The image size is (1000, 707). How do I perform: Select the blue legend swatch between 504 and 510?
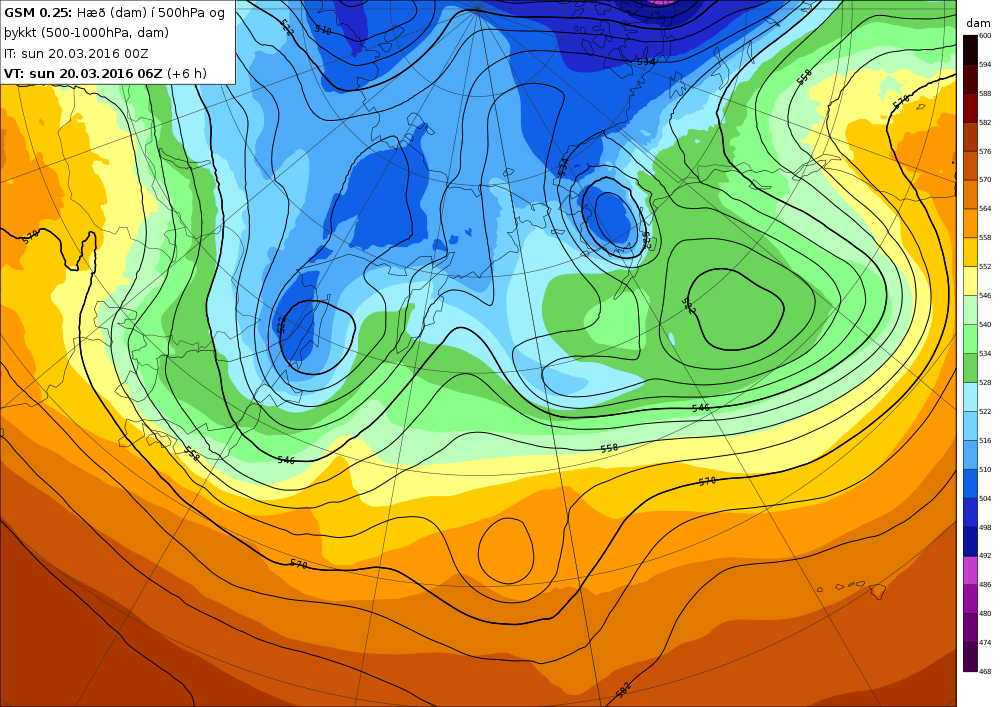tap(969, 483)
